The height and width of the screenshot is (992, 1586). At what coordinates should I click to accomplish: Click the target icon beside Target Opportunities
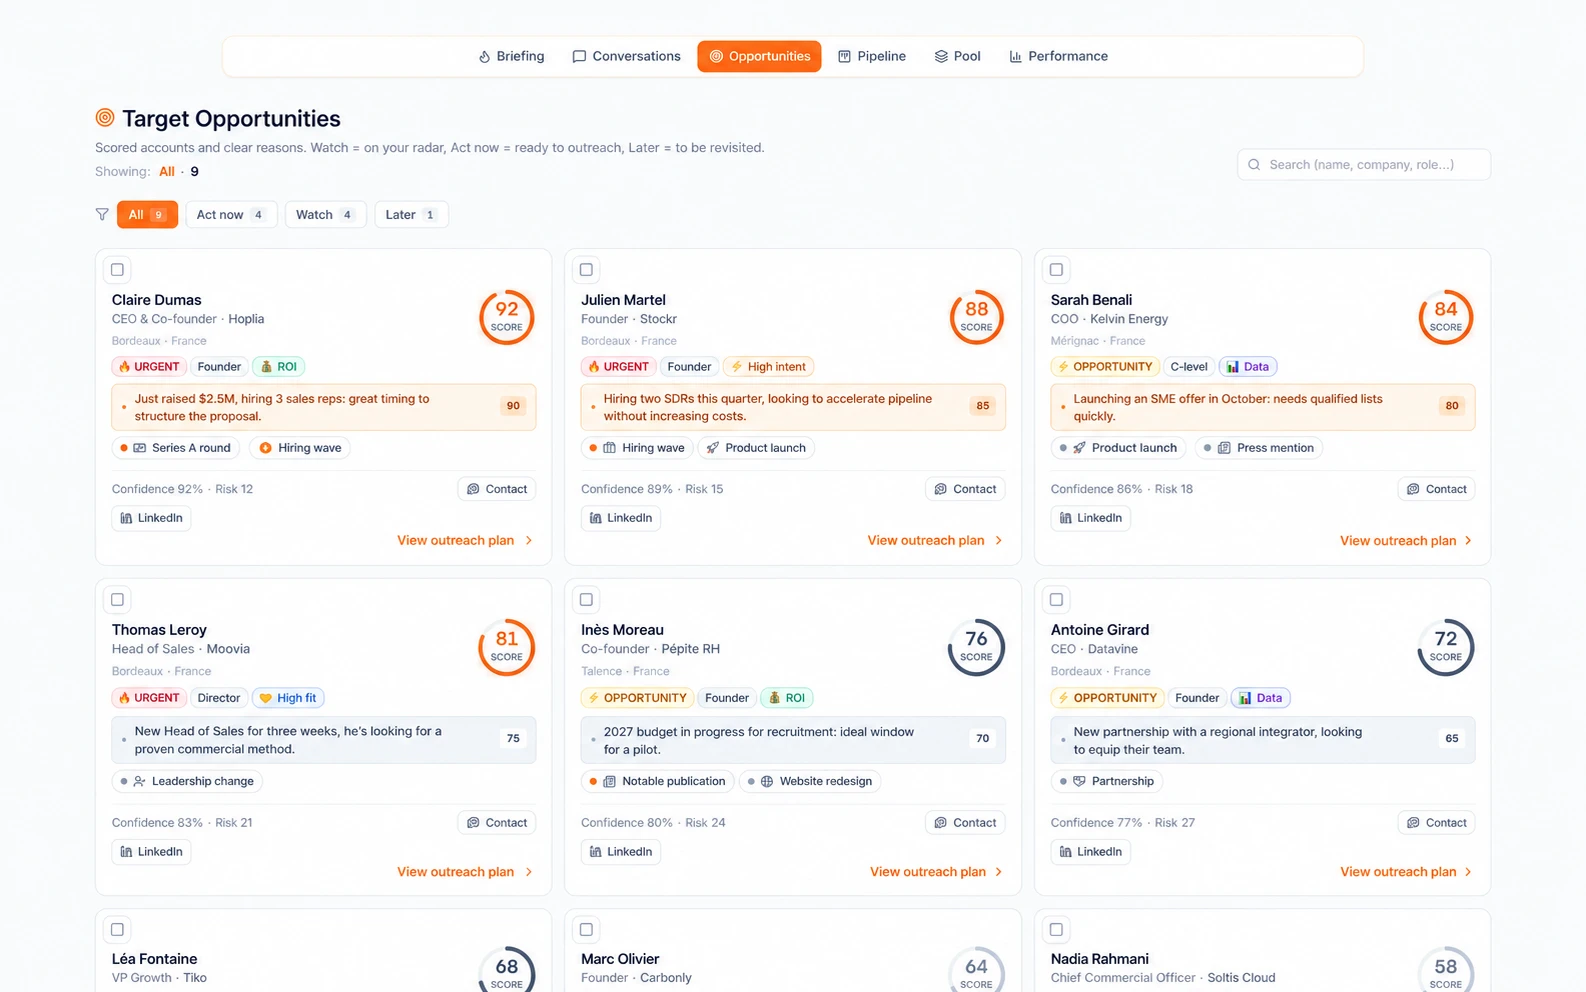point(105,118)
